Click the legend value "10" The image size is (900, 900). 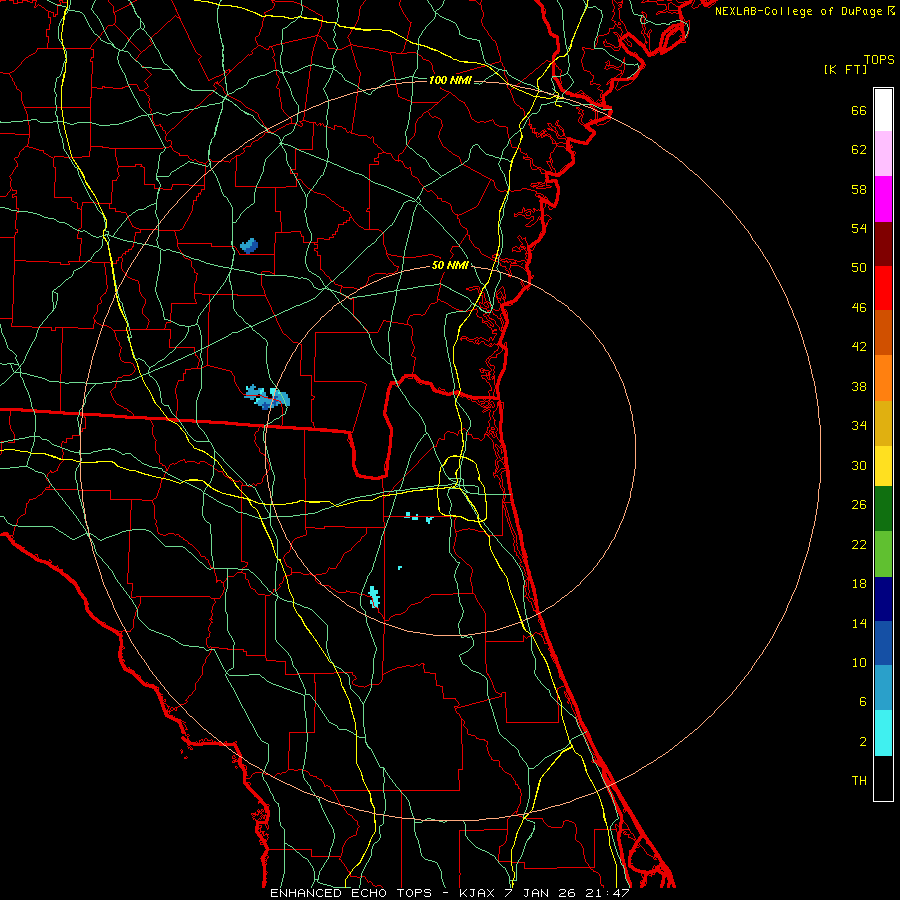point(859,663)
